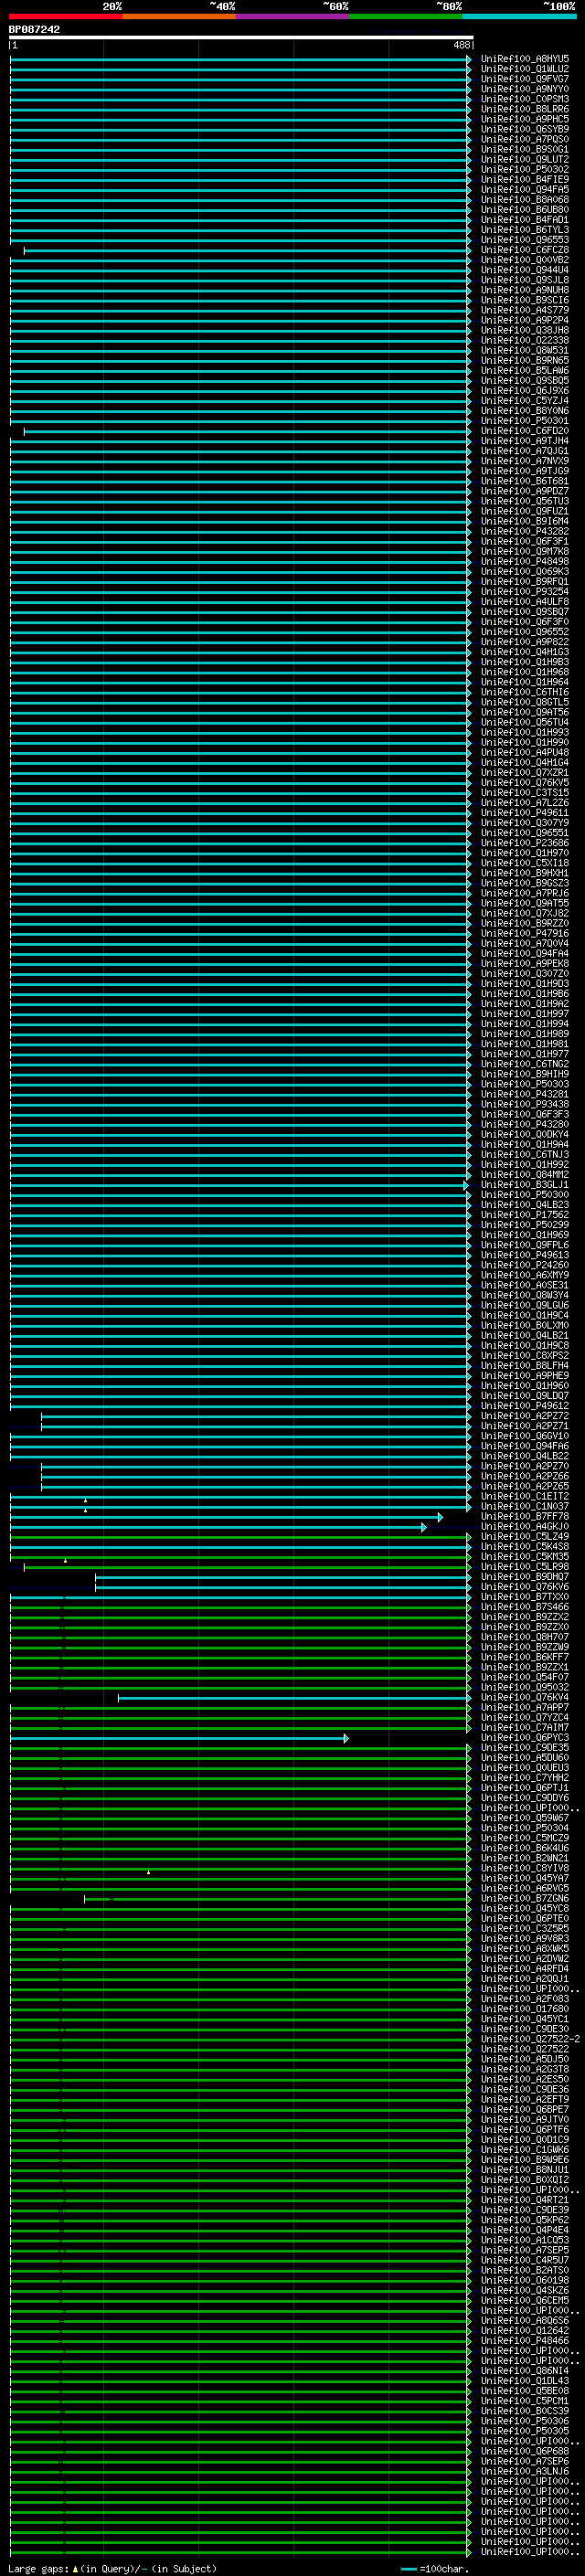Click the white query sequence bar
The width and height of the screenshot is (585, 2576).
click(241, 37)
